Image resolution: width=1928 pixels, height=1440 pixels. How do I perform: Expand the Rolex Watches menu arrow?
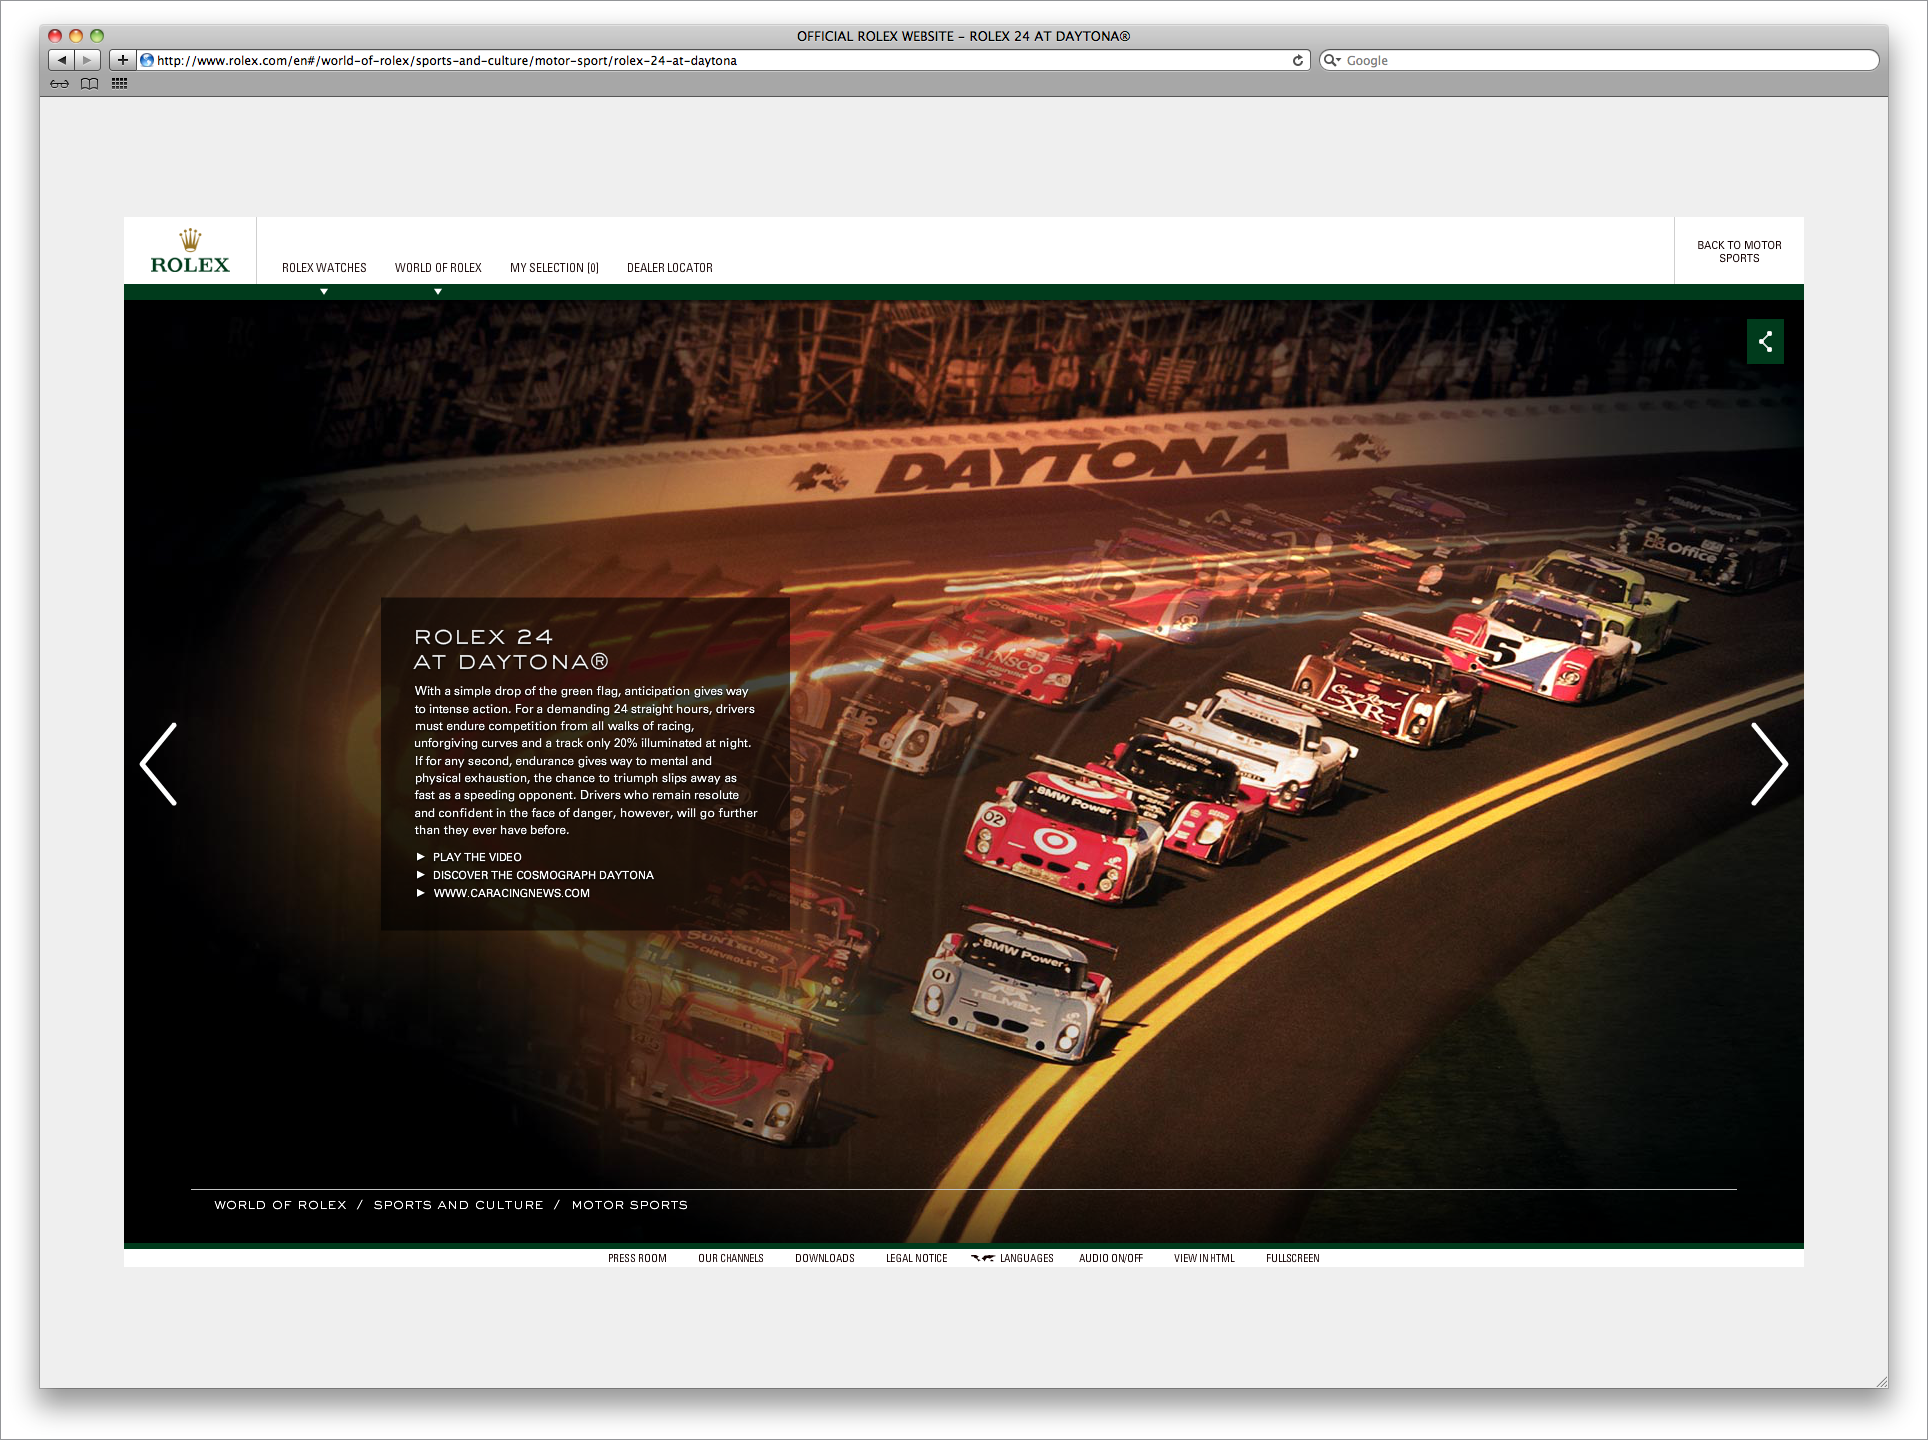[324, 292]
